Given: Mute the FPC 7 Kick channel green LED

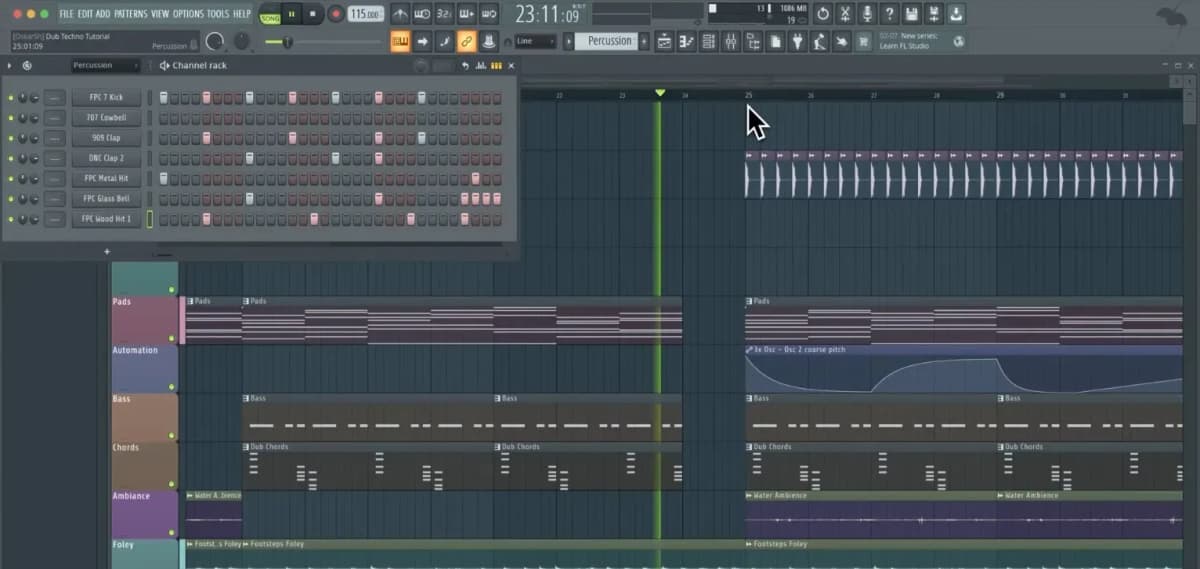Looking at the screenshot, I should pyautogui.click(x=11, y=98).
